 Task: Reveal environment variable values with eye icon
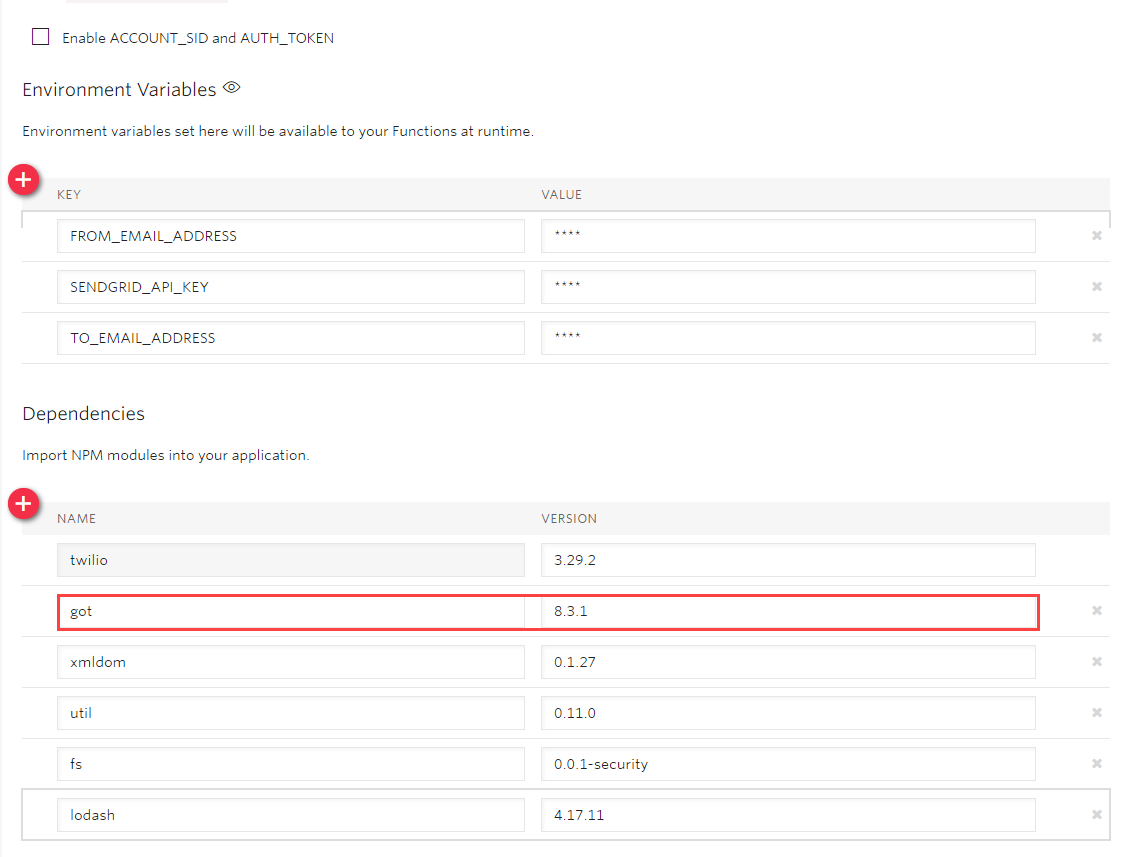click(x=231, y=88)
